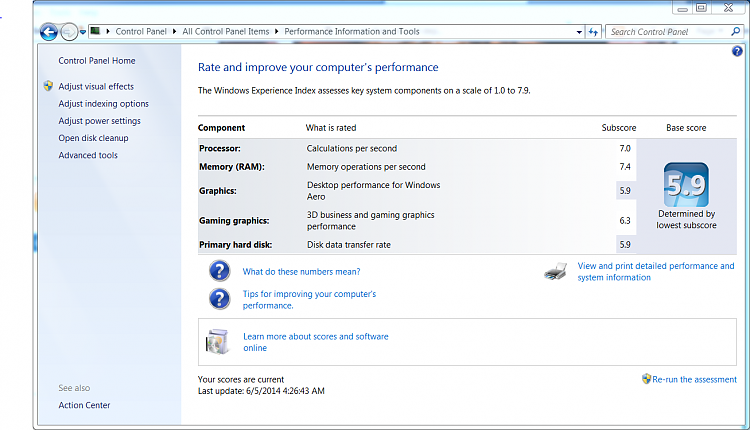Select the Gaming graphics subscore 6.3
This screenshot has height=430, width=750.
(625, 221)
